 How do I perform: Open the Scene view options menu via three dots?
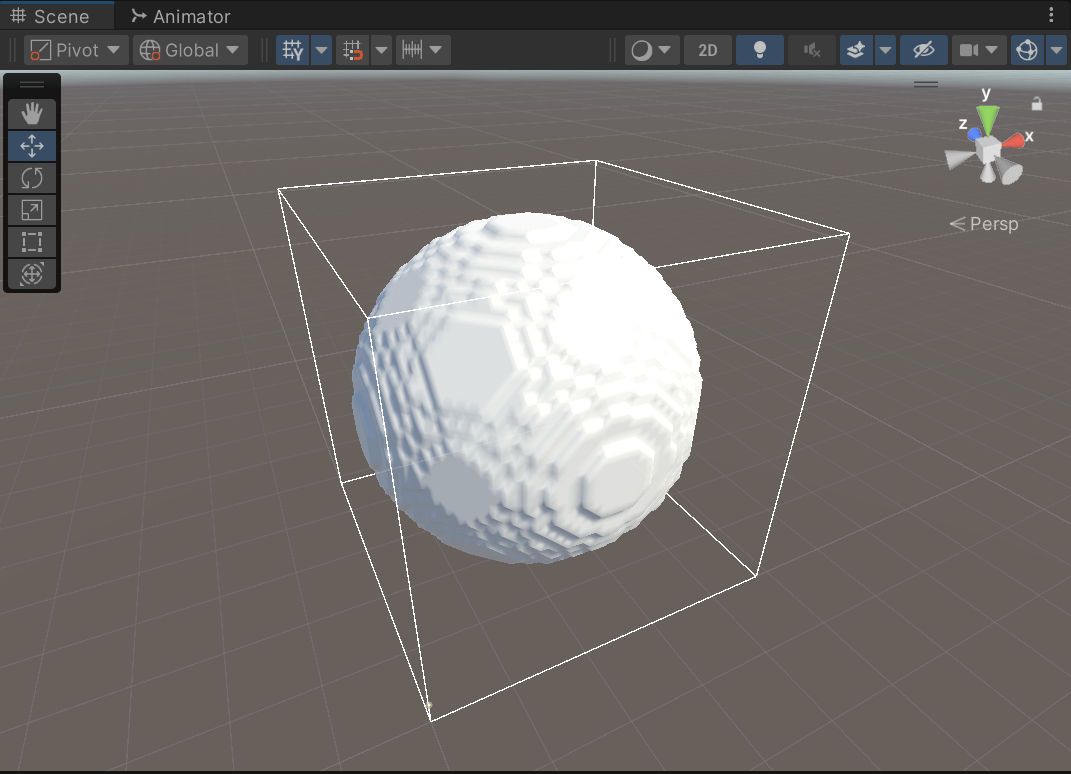(x=1049, y=15)
